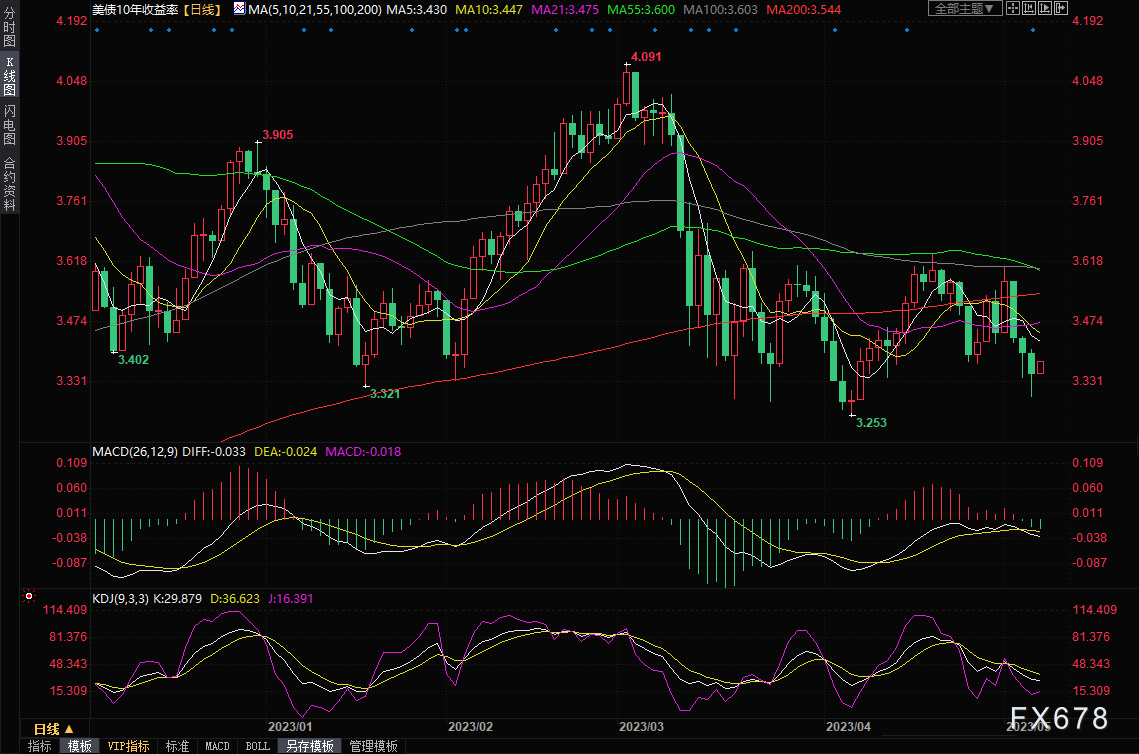The image size is (1139, 754).
Task: Select the BOLL template tab
Action: 257,746
